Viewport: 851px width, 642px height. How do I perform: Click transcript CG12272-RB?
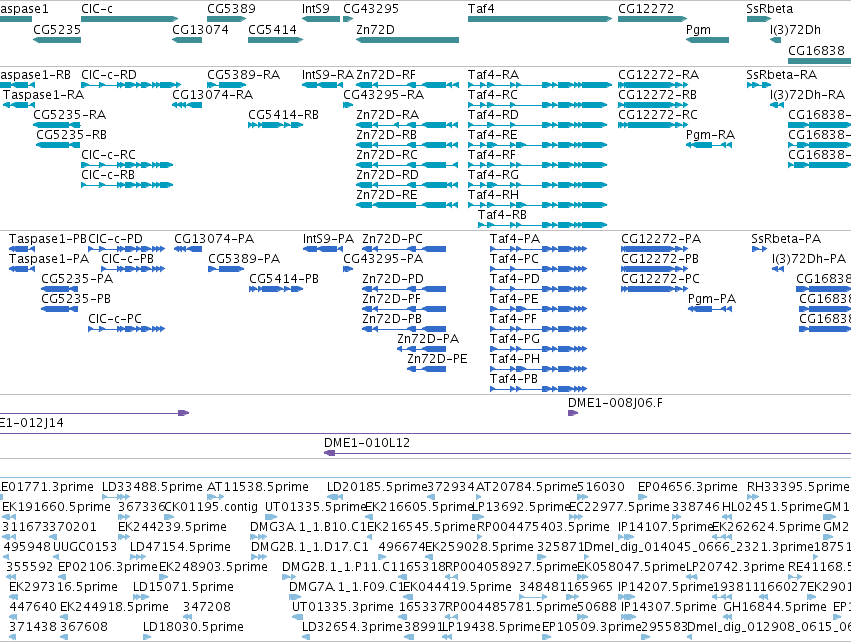[x=652, y=105]
